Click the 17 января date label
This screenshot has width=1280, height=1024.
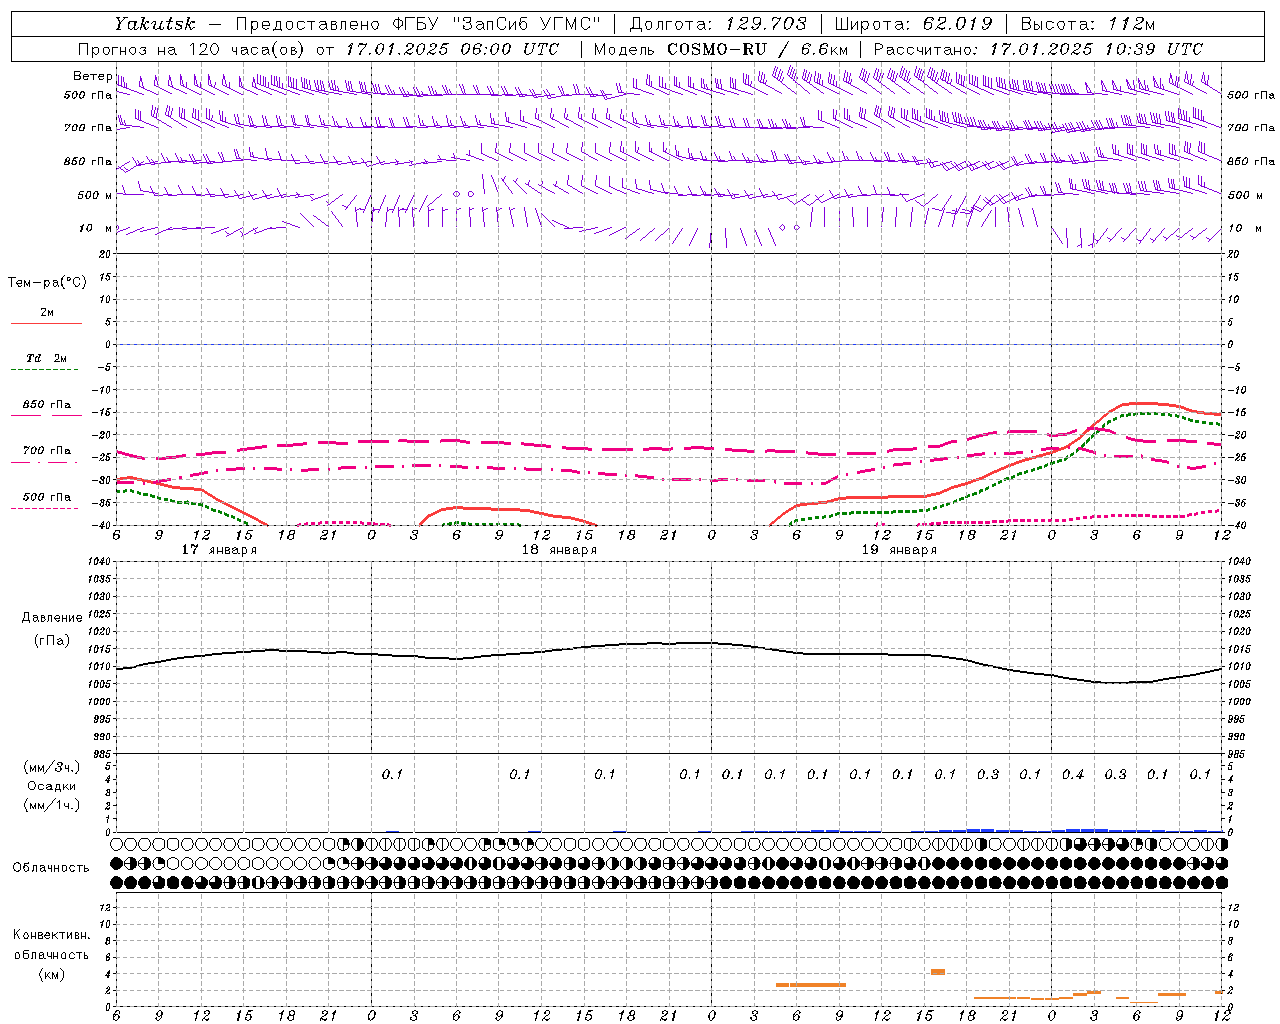pyautogui.click(x=219, y=550)
